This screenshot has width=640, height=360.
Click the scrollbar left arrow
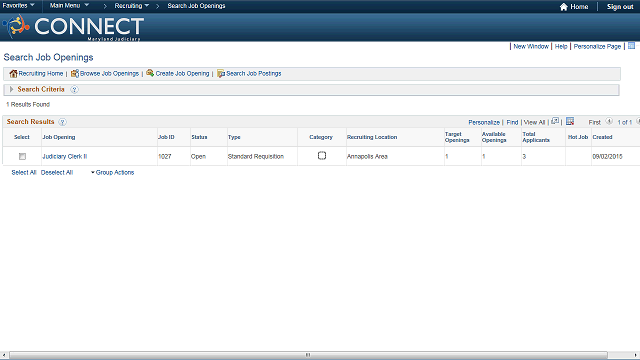click(4, 356)
